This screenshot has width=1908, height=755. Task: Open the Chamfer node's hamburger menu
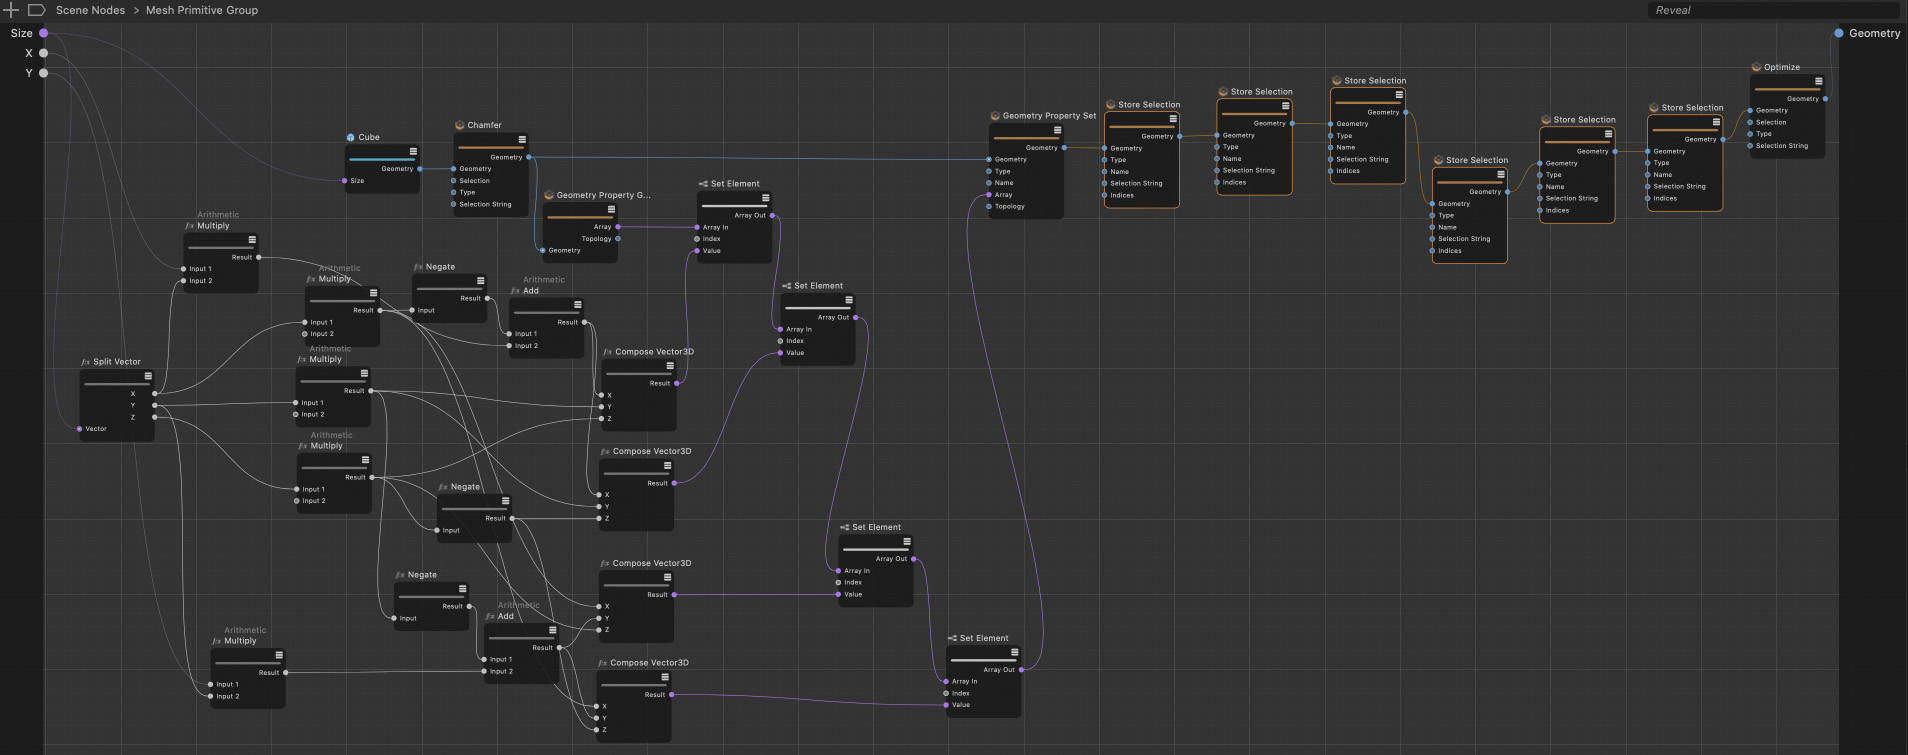point(522,140)
